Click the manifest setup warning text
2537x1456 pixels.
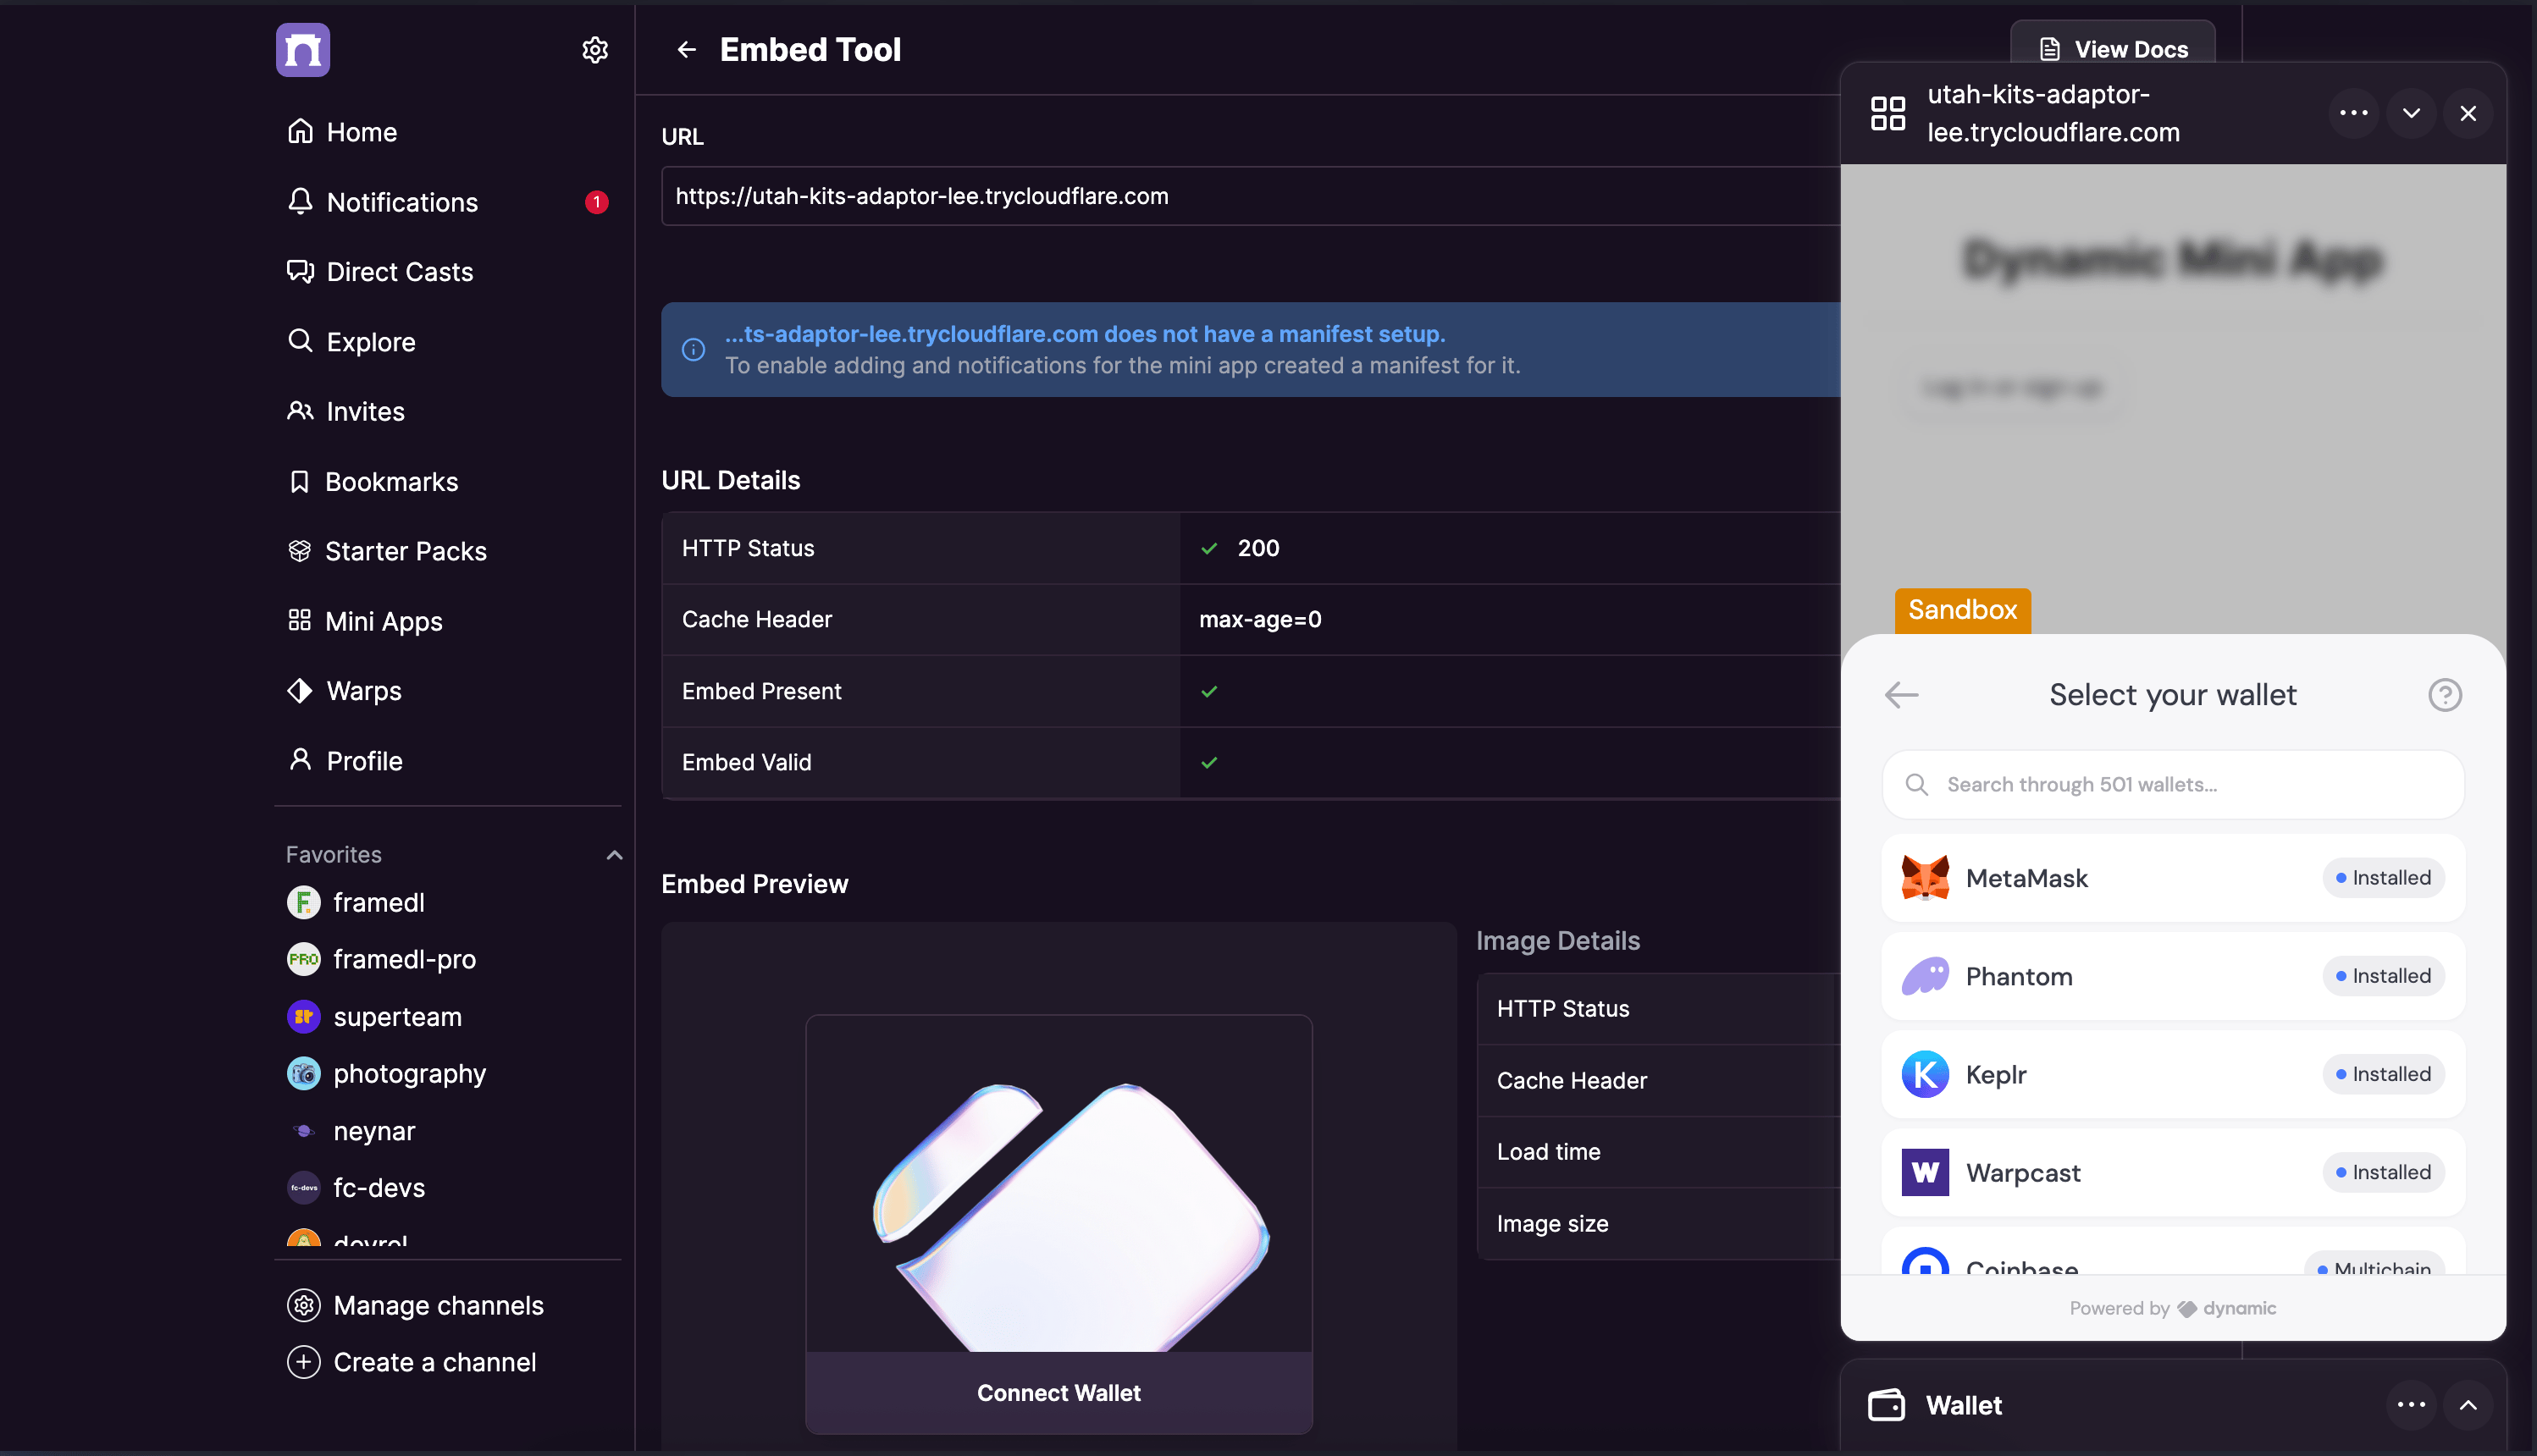tap(1085, 334)
